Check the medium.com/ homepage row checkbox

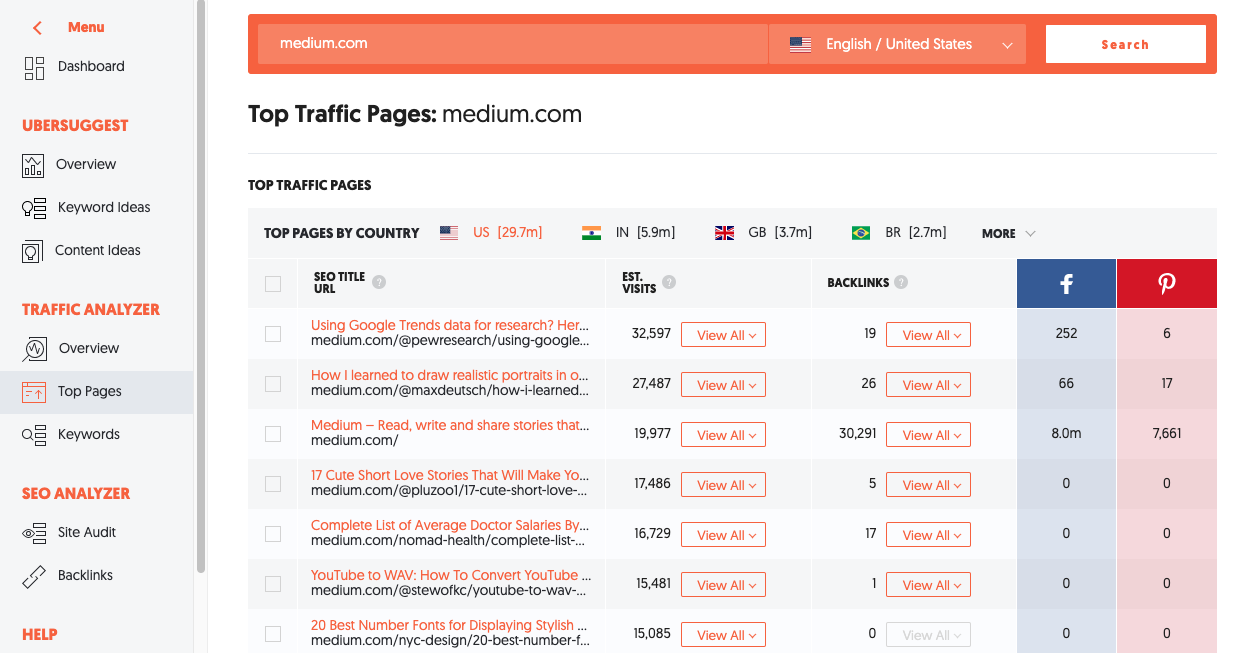(x=273, y=434)
